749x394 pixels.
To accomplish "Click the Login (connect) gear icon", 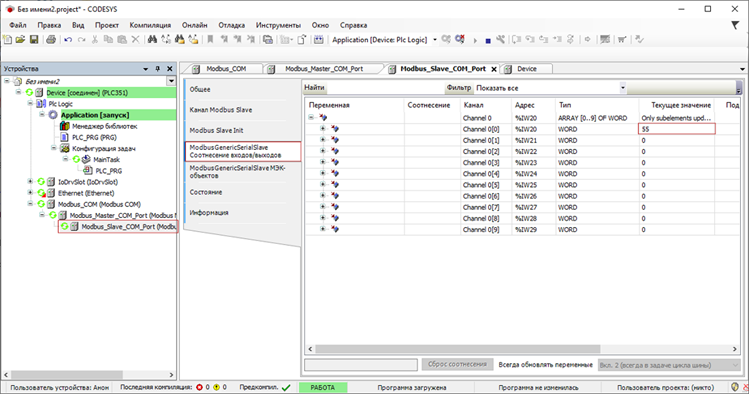I will click(x=446, y=40).
